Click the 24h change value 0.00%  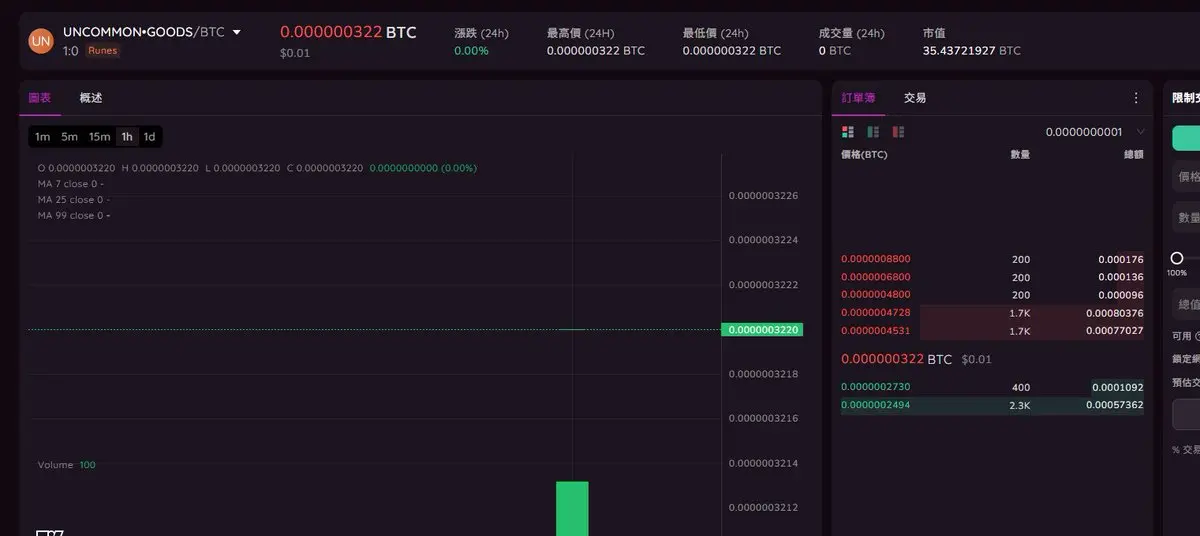click(x=471, y=51)
